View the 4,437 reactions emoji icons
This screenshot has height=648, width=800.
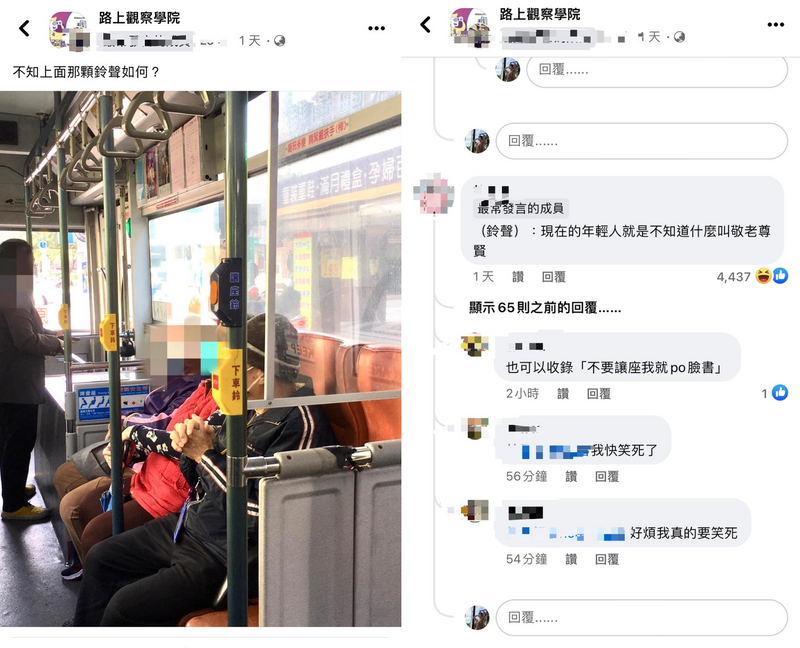point(771,276)
